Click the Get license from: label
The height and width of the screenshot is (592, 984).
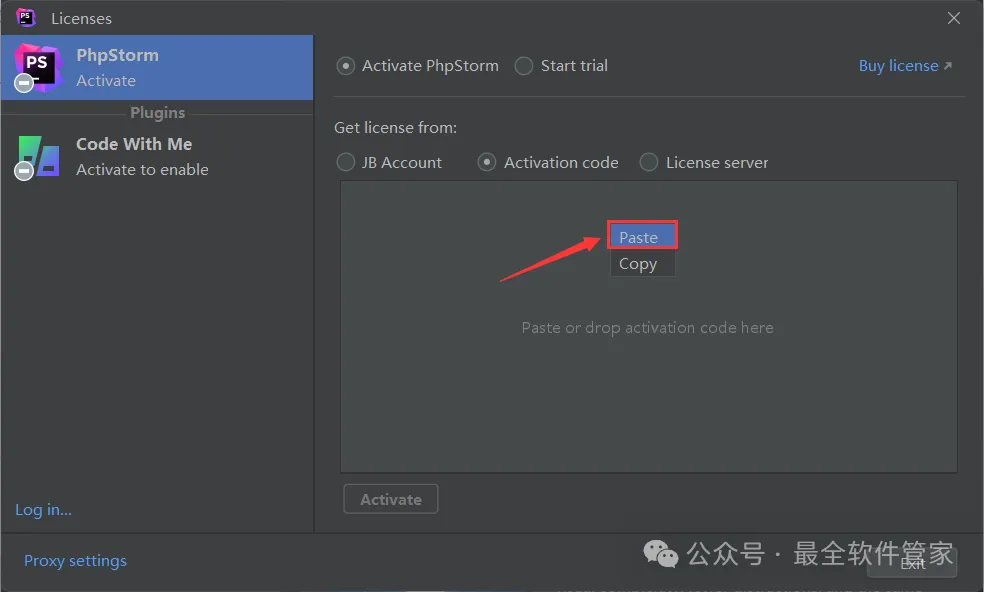click(x=395, y=127)
